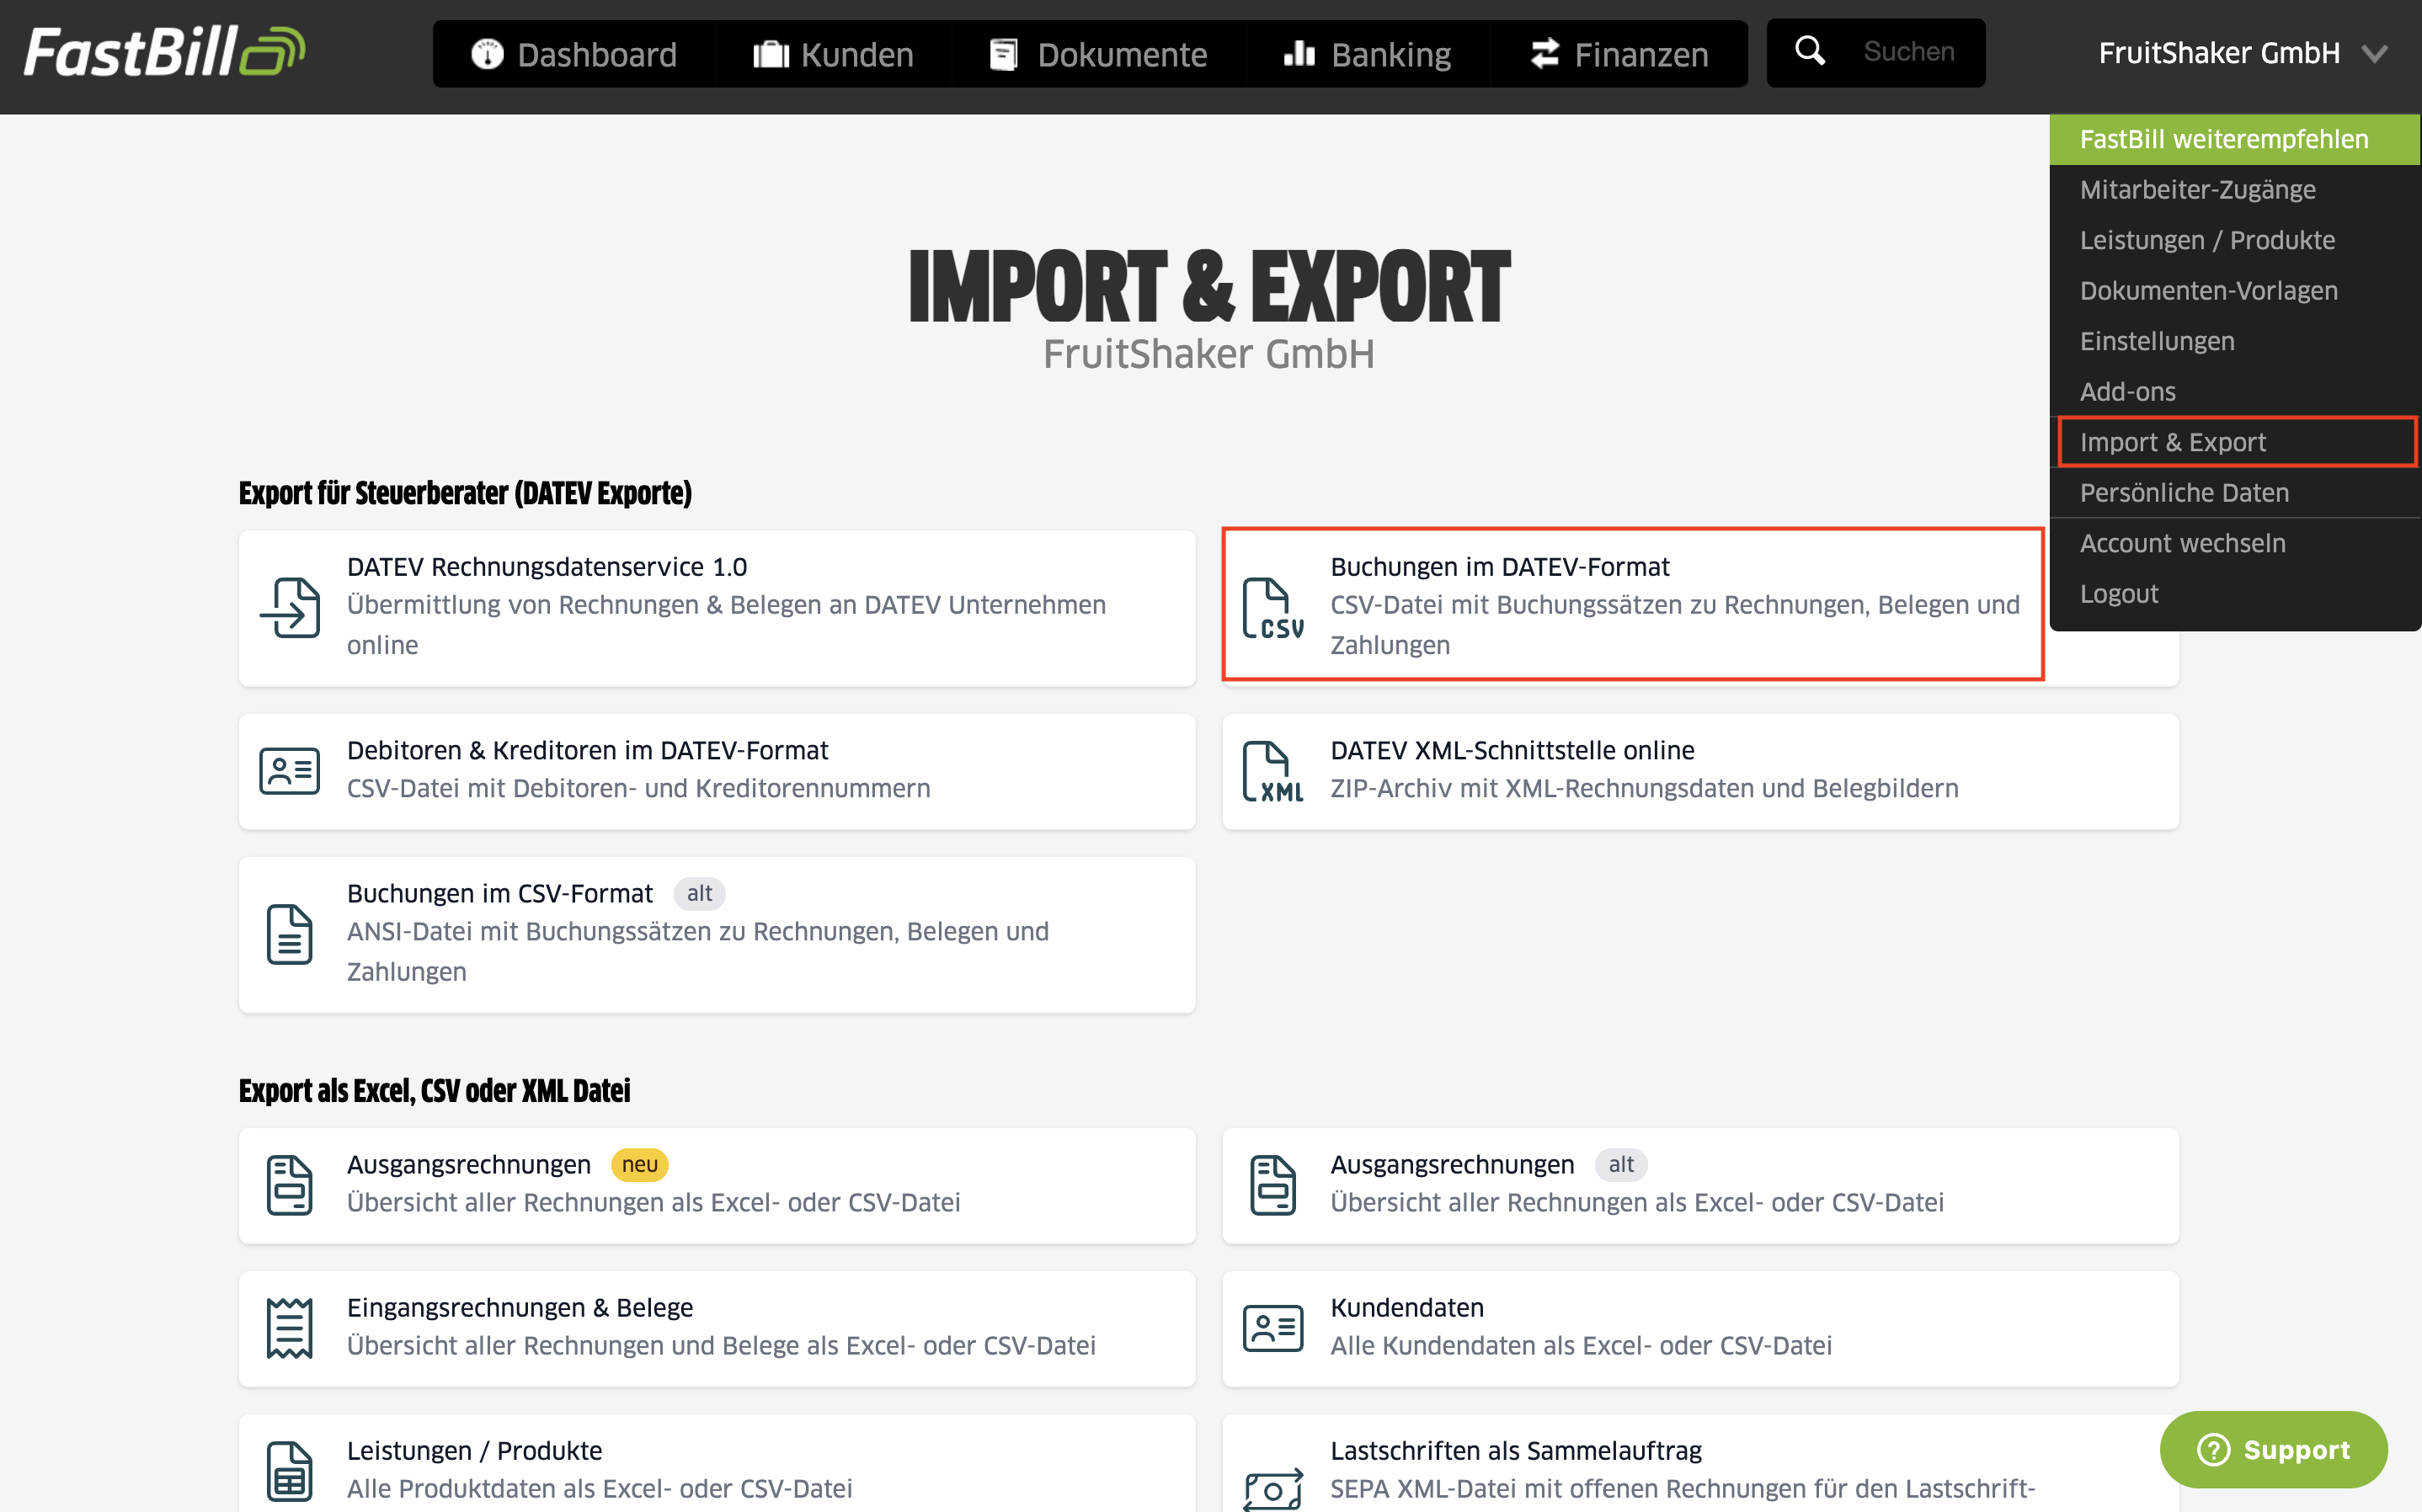Open Debitoren & Kreditoren im DATEV-Format
Image resolution: width=2422 pixels, height=1512 pixels.
pos(717,771)
